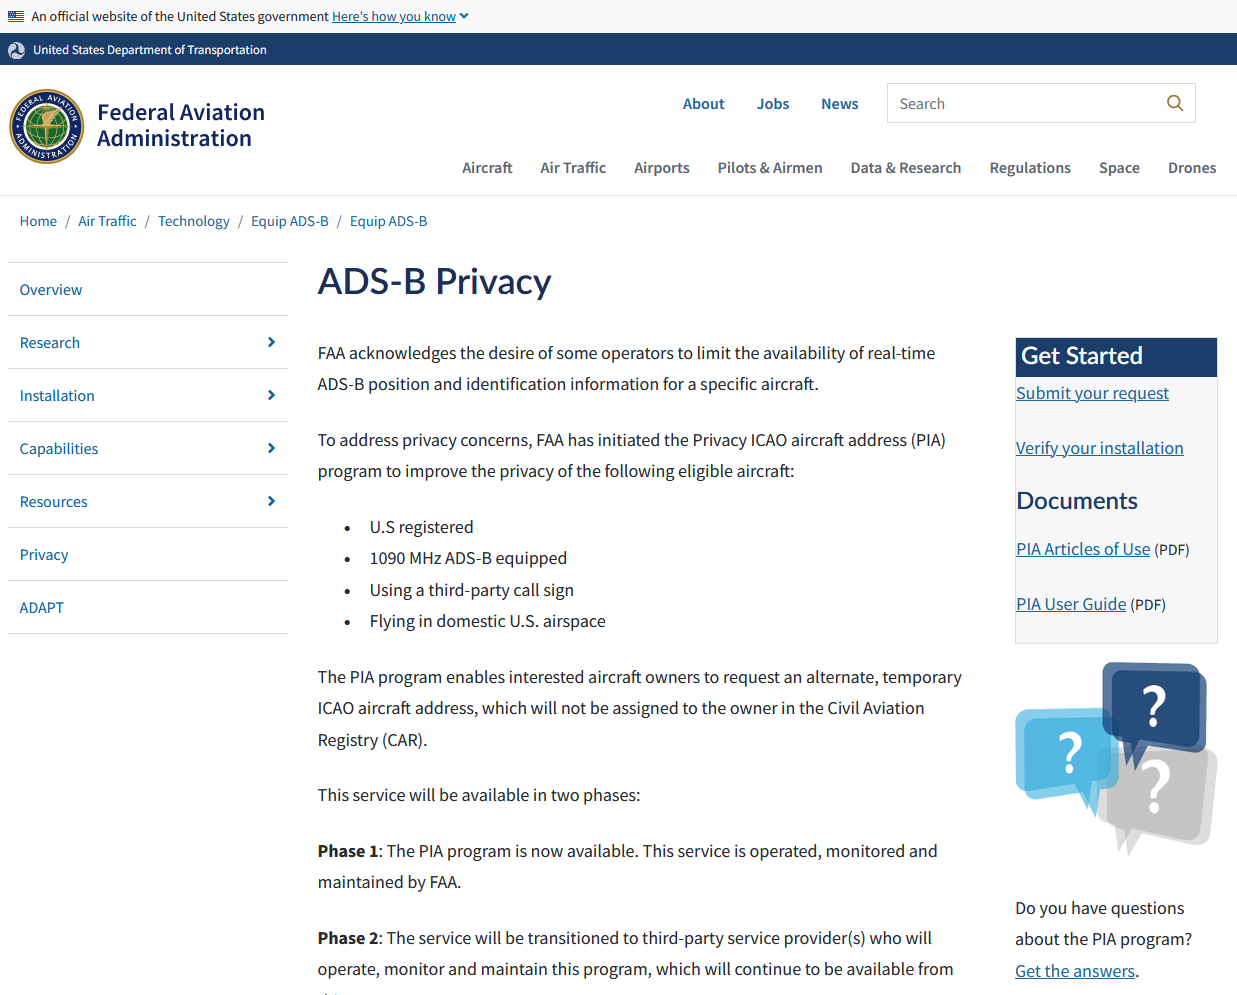Click the Documents heading
The height and width of the screenshot is (995, 1237).
1077,501
